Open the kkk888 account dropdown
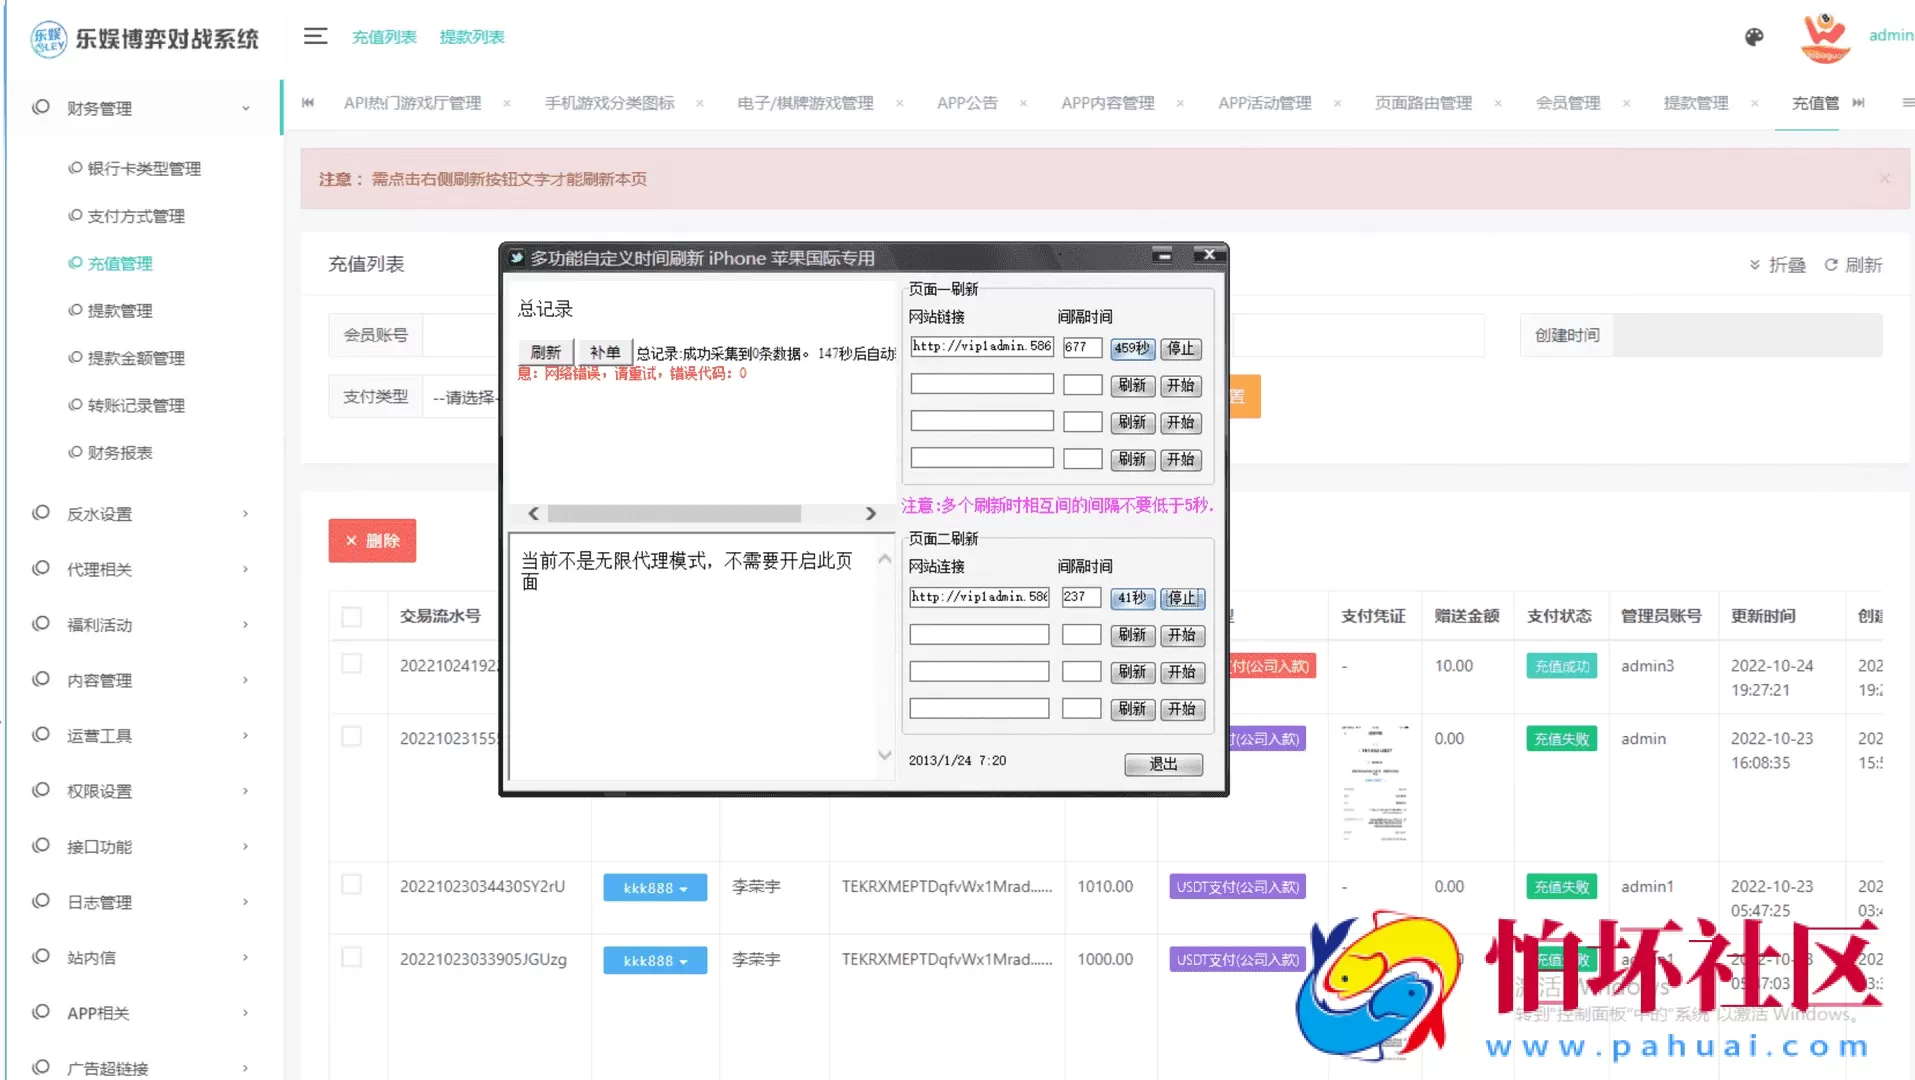The image size is (1915, 1080). point(655,887)
